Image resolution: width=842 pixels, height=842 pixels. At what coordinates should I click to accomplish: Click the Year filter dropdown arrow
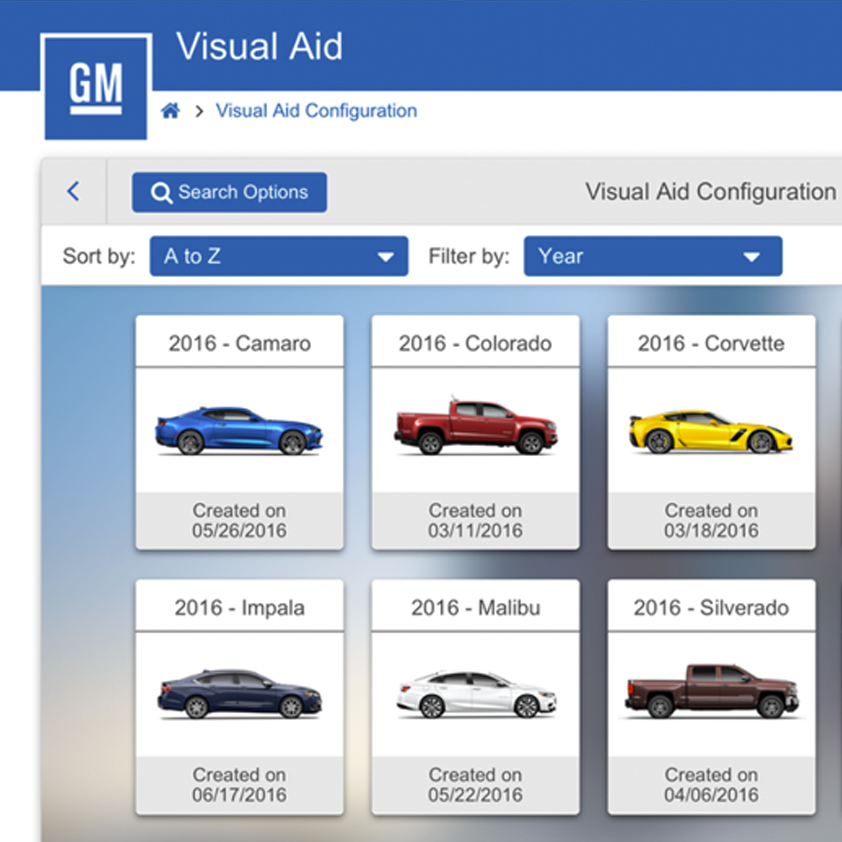click(751, 257)
